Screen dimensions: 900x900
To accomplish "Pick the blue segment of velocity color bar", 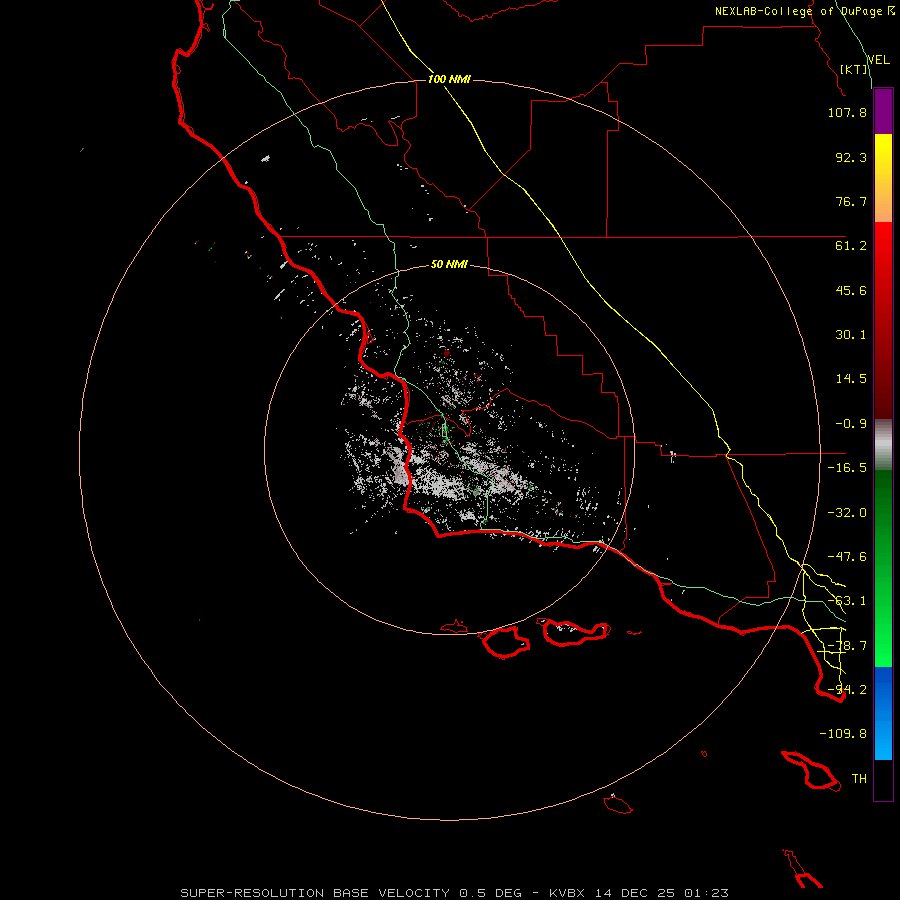I will [x=883, y=713].
